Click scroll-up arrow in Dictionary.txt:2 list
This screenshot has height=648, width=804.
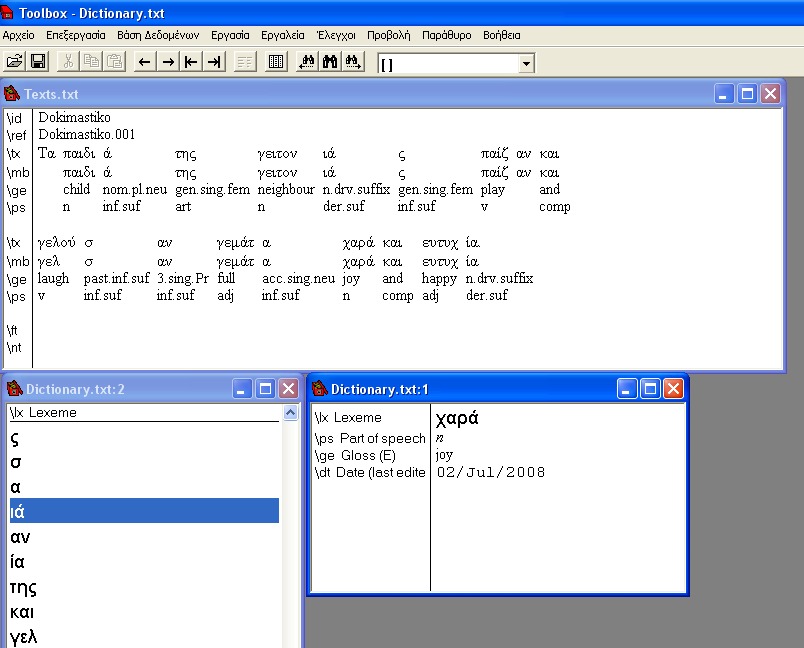point(290,413)
